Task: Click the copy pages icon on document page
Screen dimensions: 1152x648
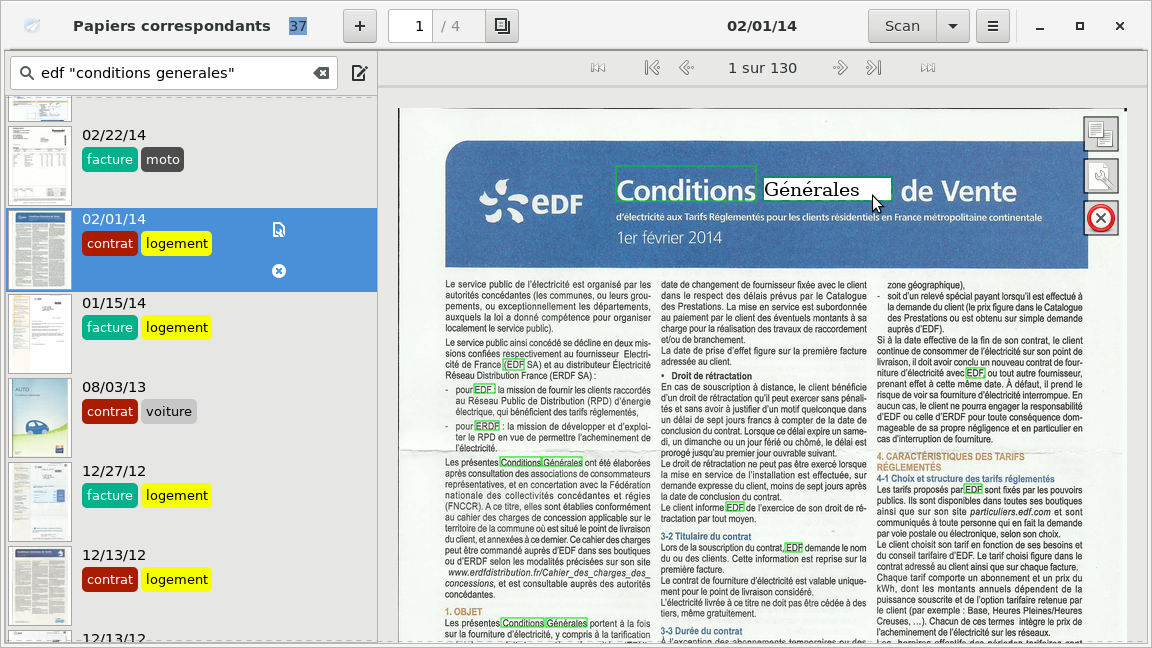Action: pos(1100,133)
